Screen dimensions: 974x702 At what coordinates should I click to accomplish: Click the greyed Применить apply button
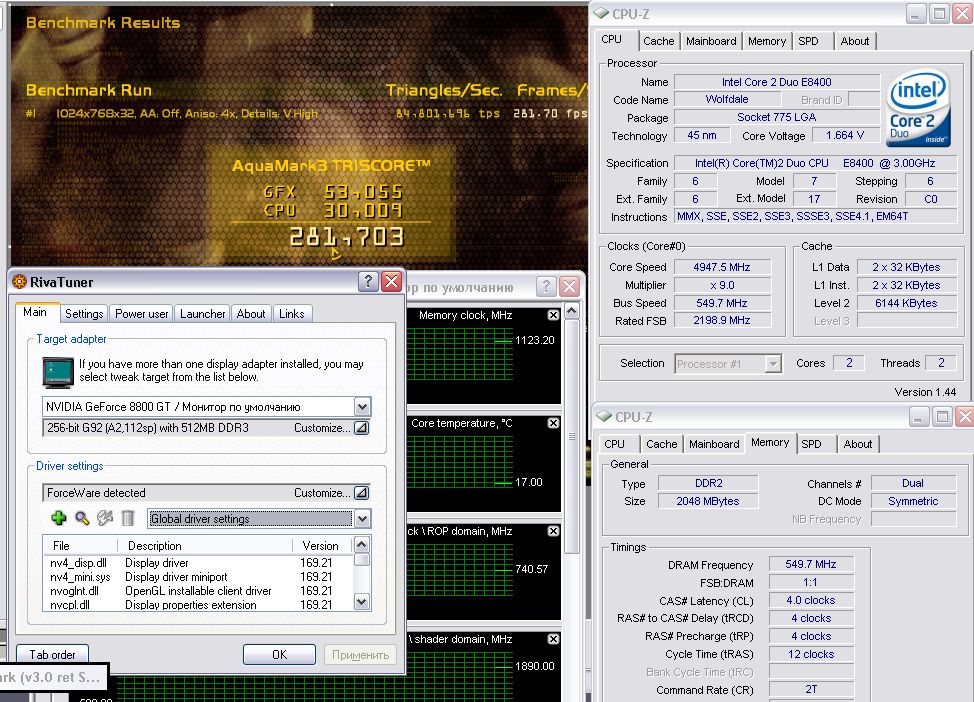pos(360,654)
